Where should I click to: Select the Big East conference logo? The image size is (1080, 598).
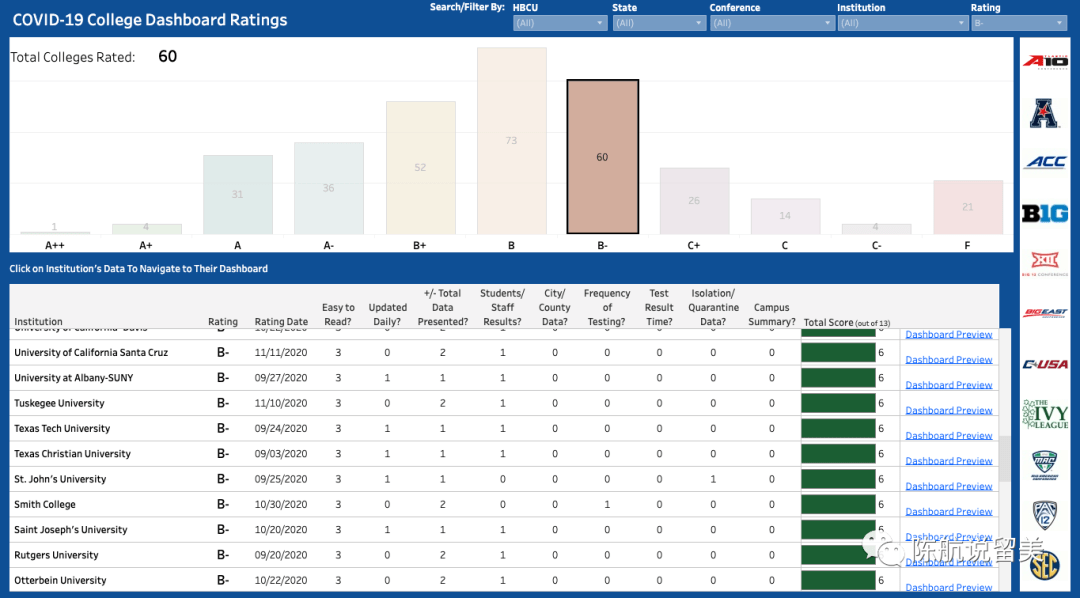pos(1045,313)
